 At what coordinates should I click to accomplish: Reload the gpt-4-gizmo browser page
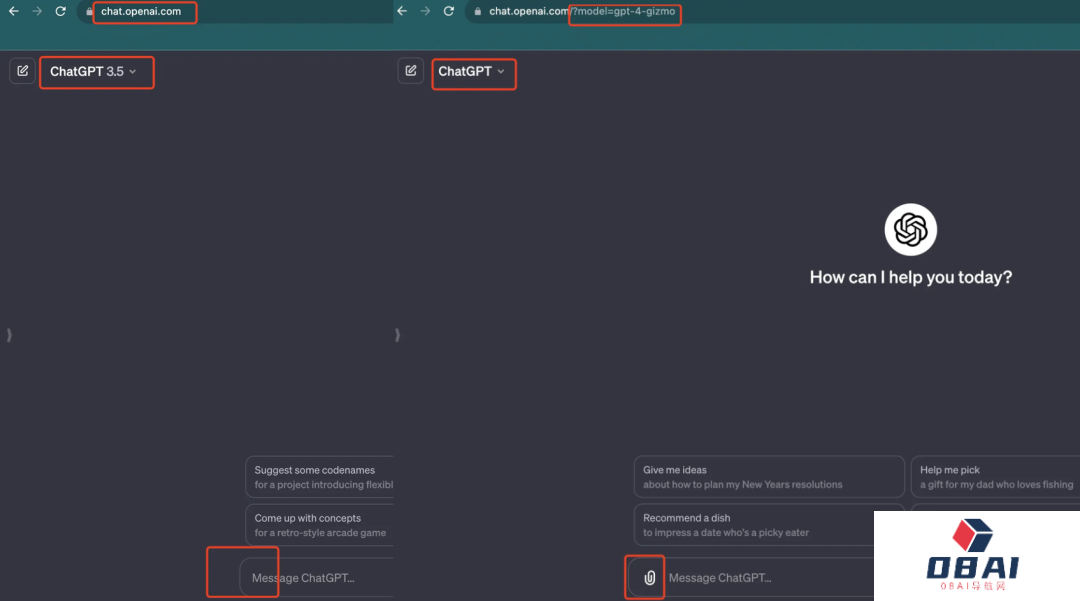click(448, 12)
